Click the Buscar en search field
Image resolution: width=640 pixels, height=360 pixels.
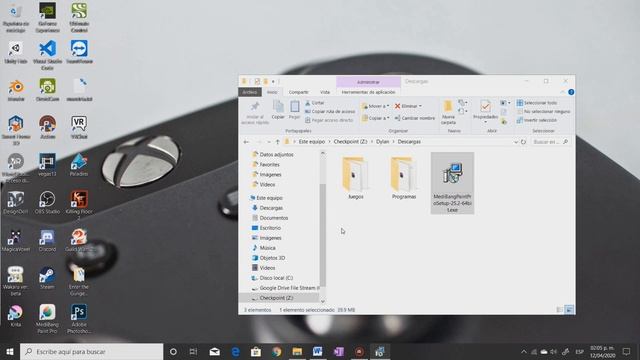tap(550, 142)
